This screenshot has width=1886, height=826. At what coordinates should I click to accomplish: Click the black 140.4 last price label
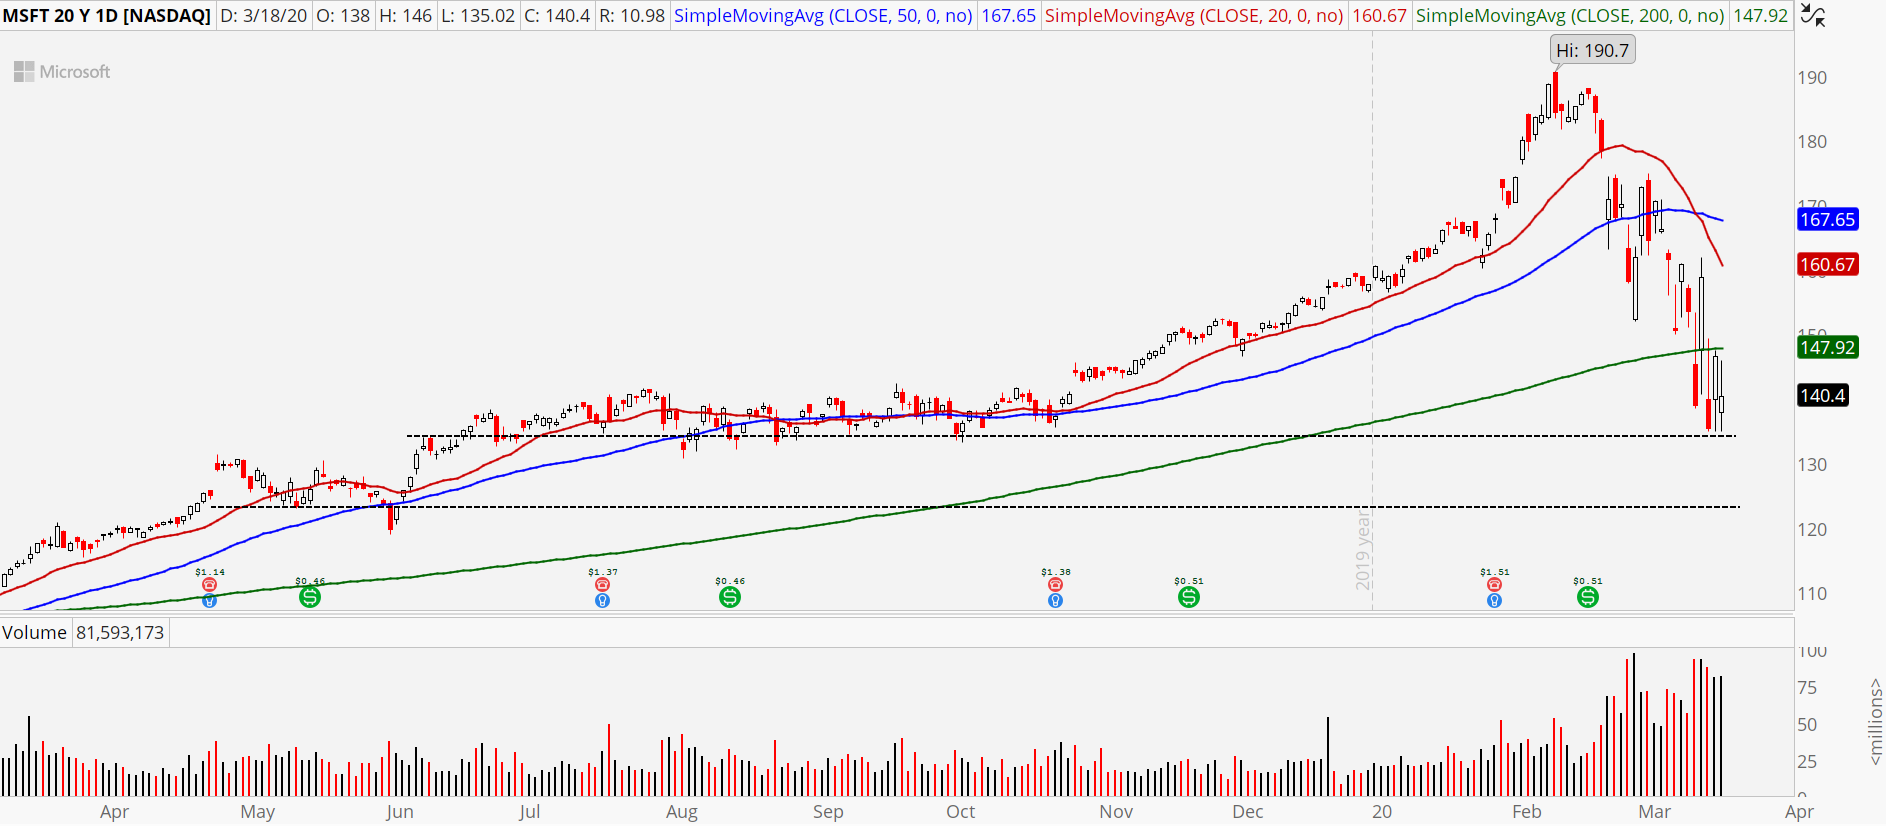[x=1822, y=395]
